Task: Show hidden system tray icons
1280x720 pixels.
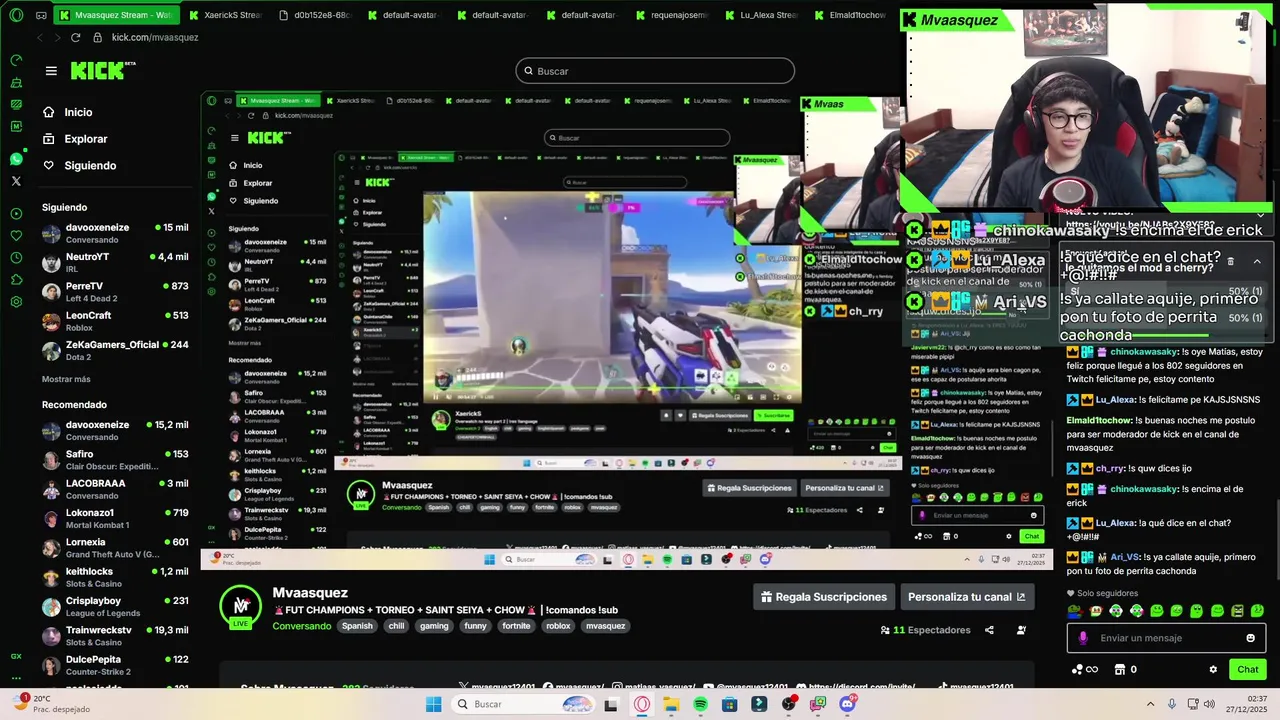Action: 1150,704
